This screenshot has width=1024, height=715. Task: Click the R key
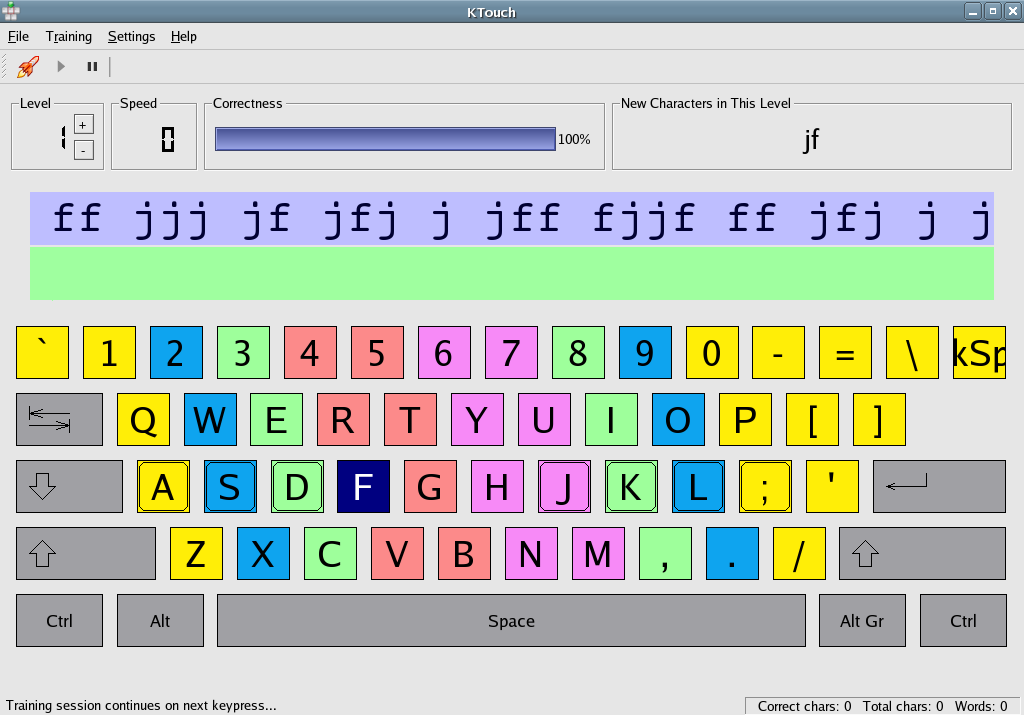[344, 419]
